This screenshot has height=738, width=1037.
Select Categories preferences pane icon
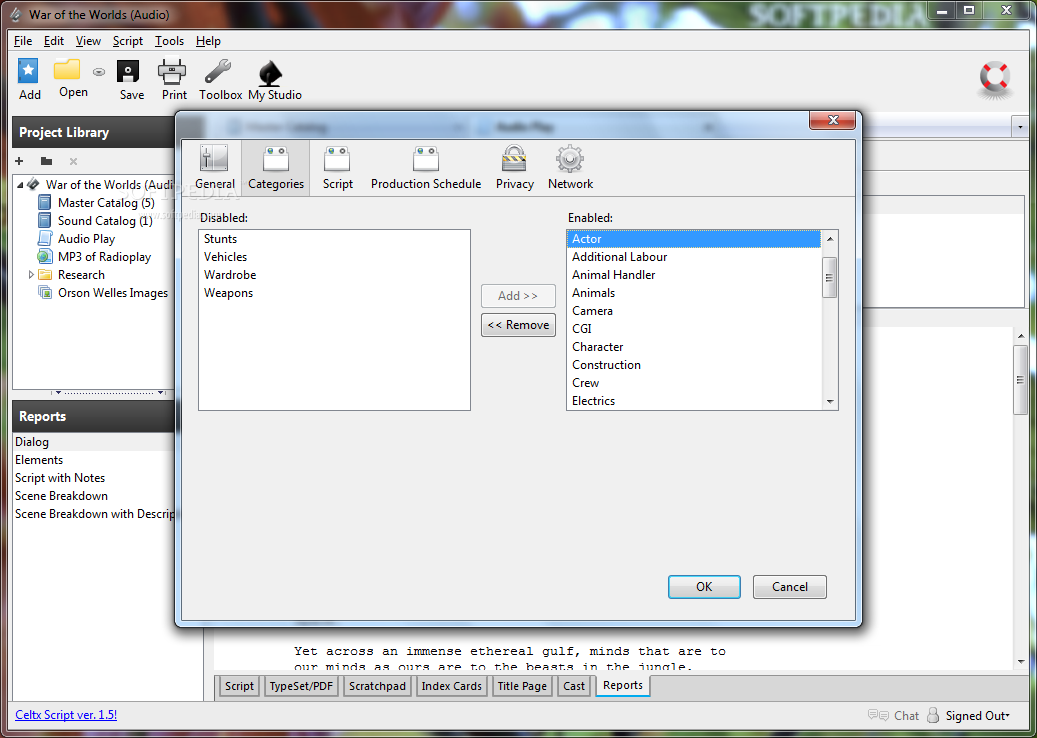276,159
